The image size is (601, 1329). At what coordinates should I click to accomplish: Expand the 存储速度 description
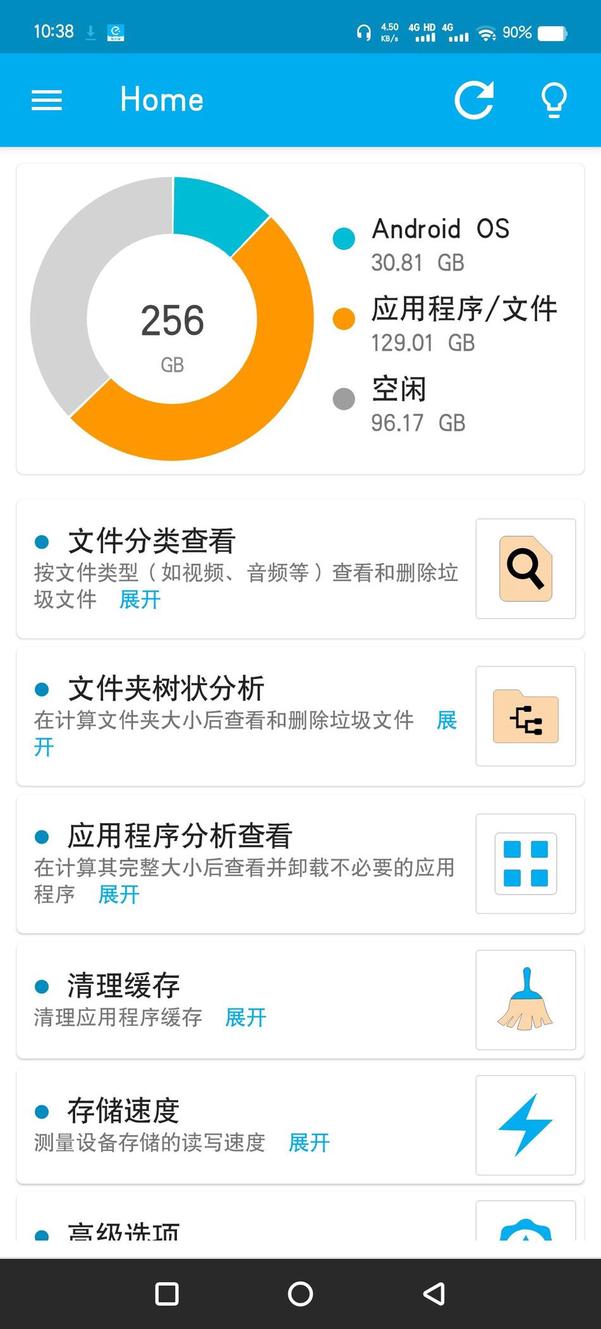tap(308, 1143)
